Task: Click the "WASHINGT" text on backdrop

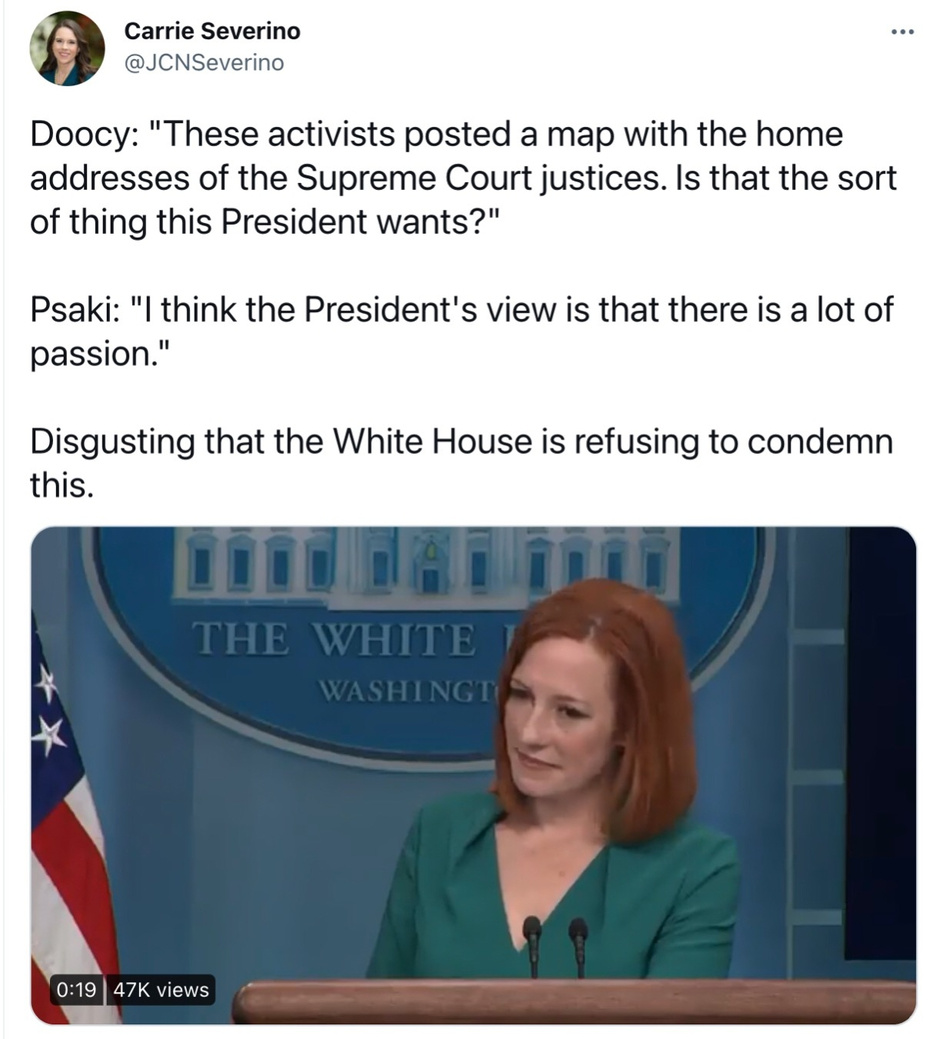Action: (407, 692)
